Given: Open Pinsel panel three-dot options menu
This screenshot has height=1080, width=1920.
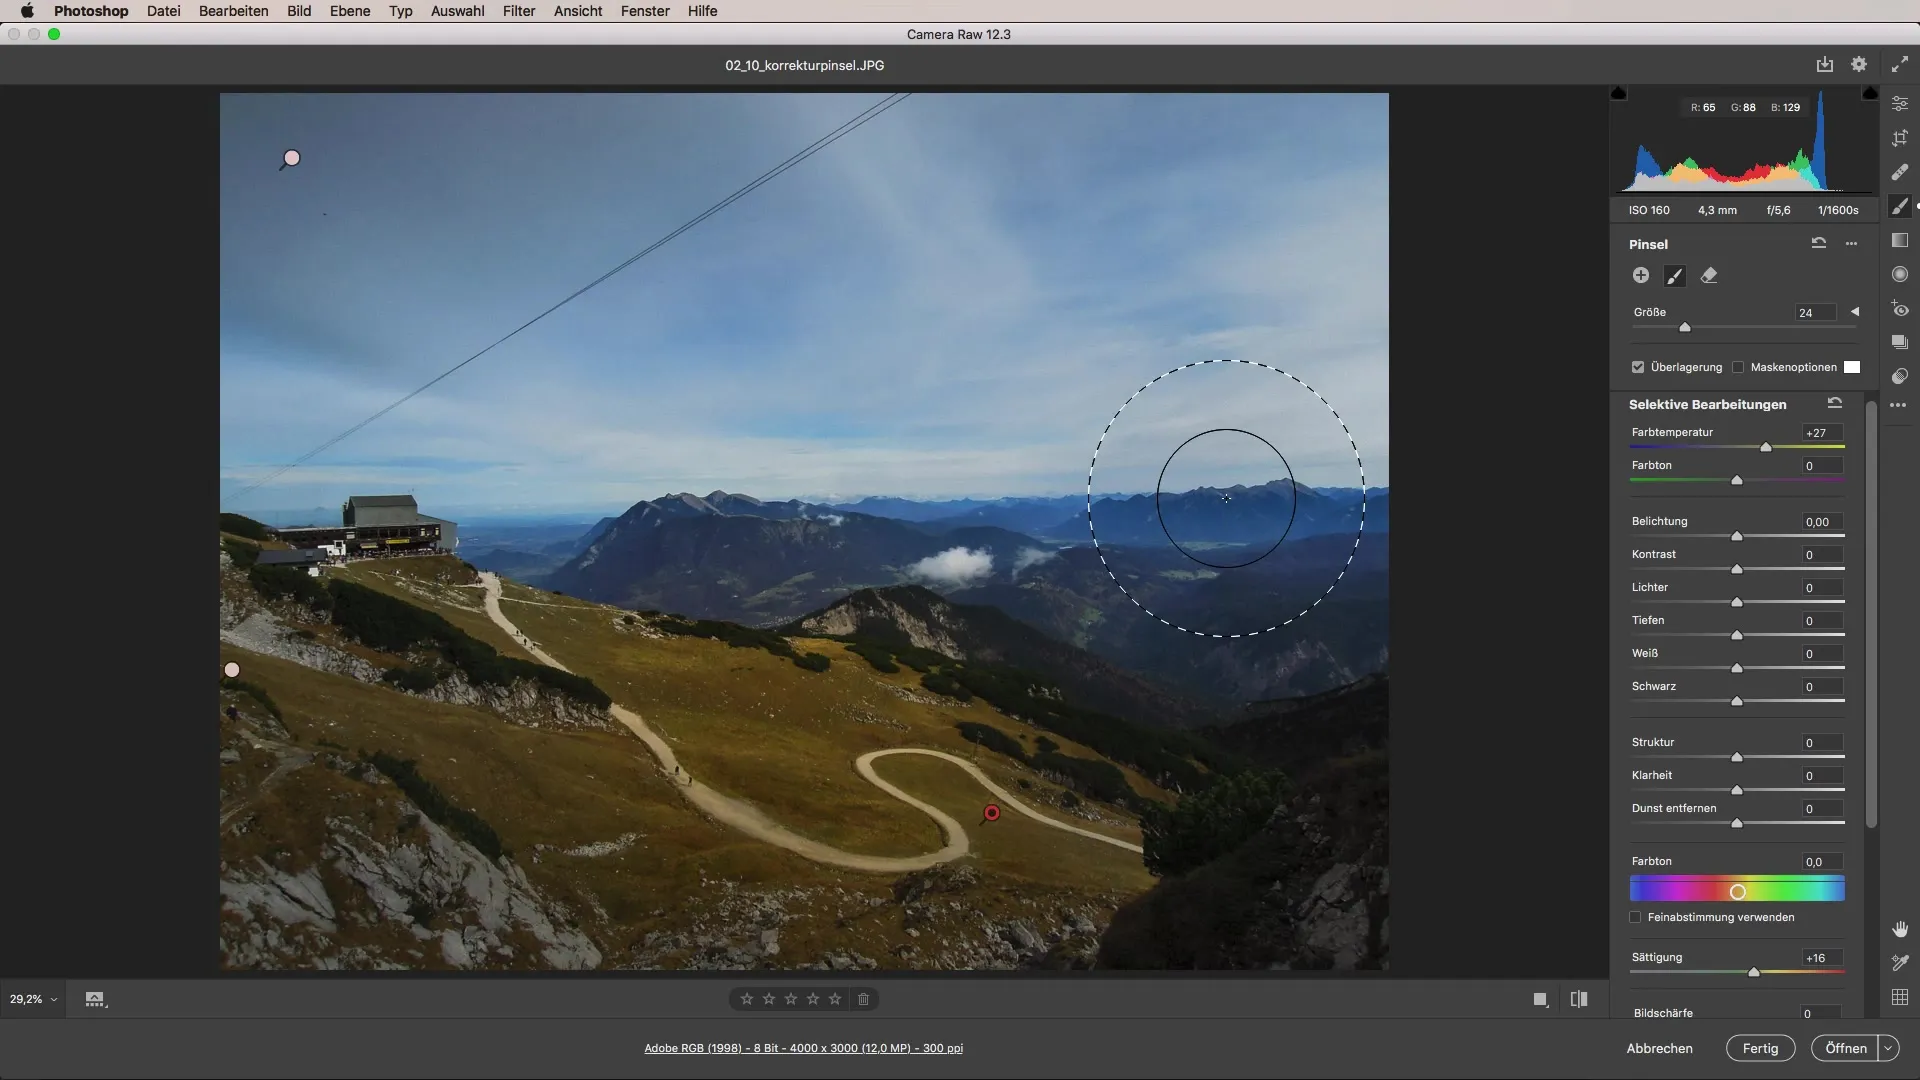Looking at the screenshot, I should (x=1852, y=244).
